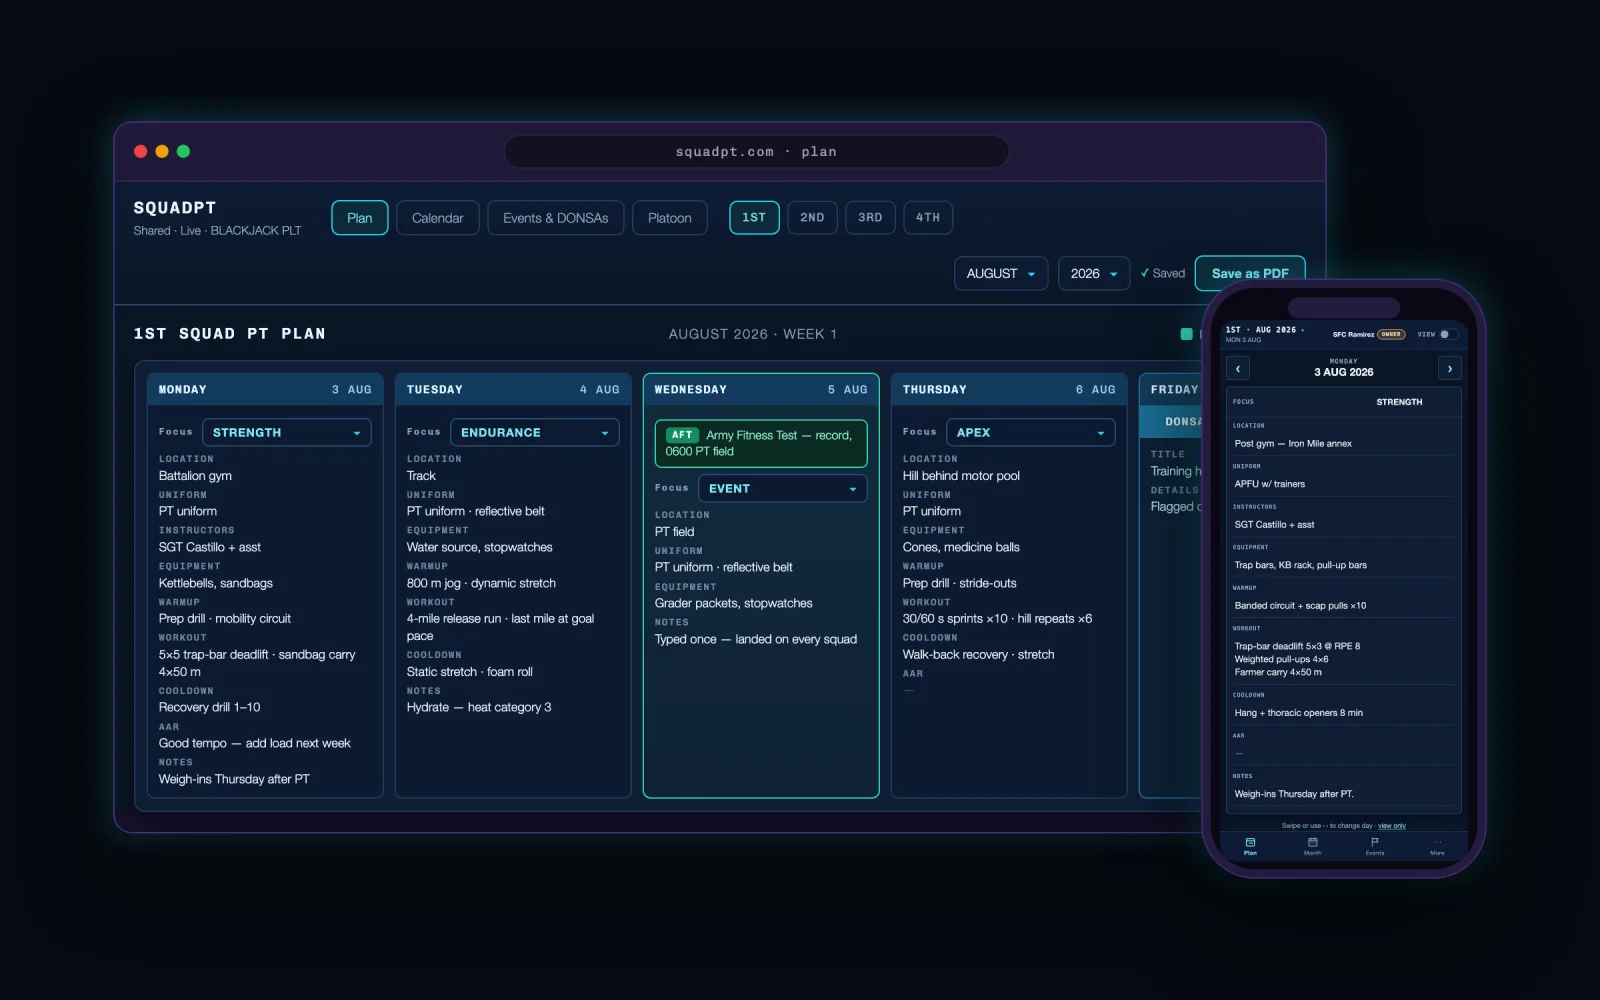Open Tuesday's ENDURANCE focus dropdown
This screenshot has width=1600, height=1000.
pos(534,432)
